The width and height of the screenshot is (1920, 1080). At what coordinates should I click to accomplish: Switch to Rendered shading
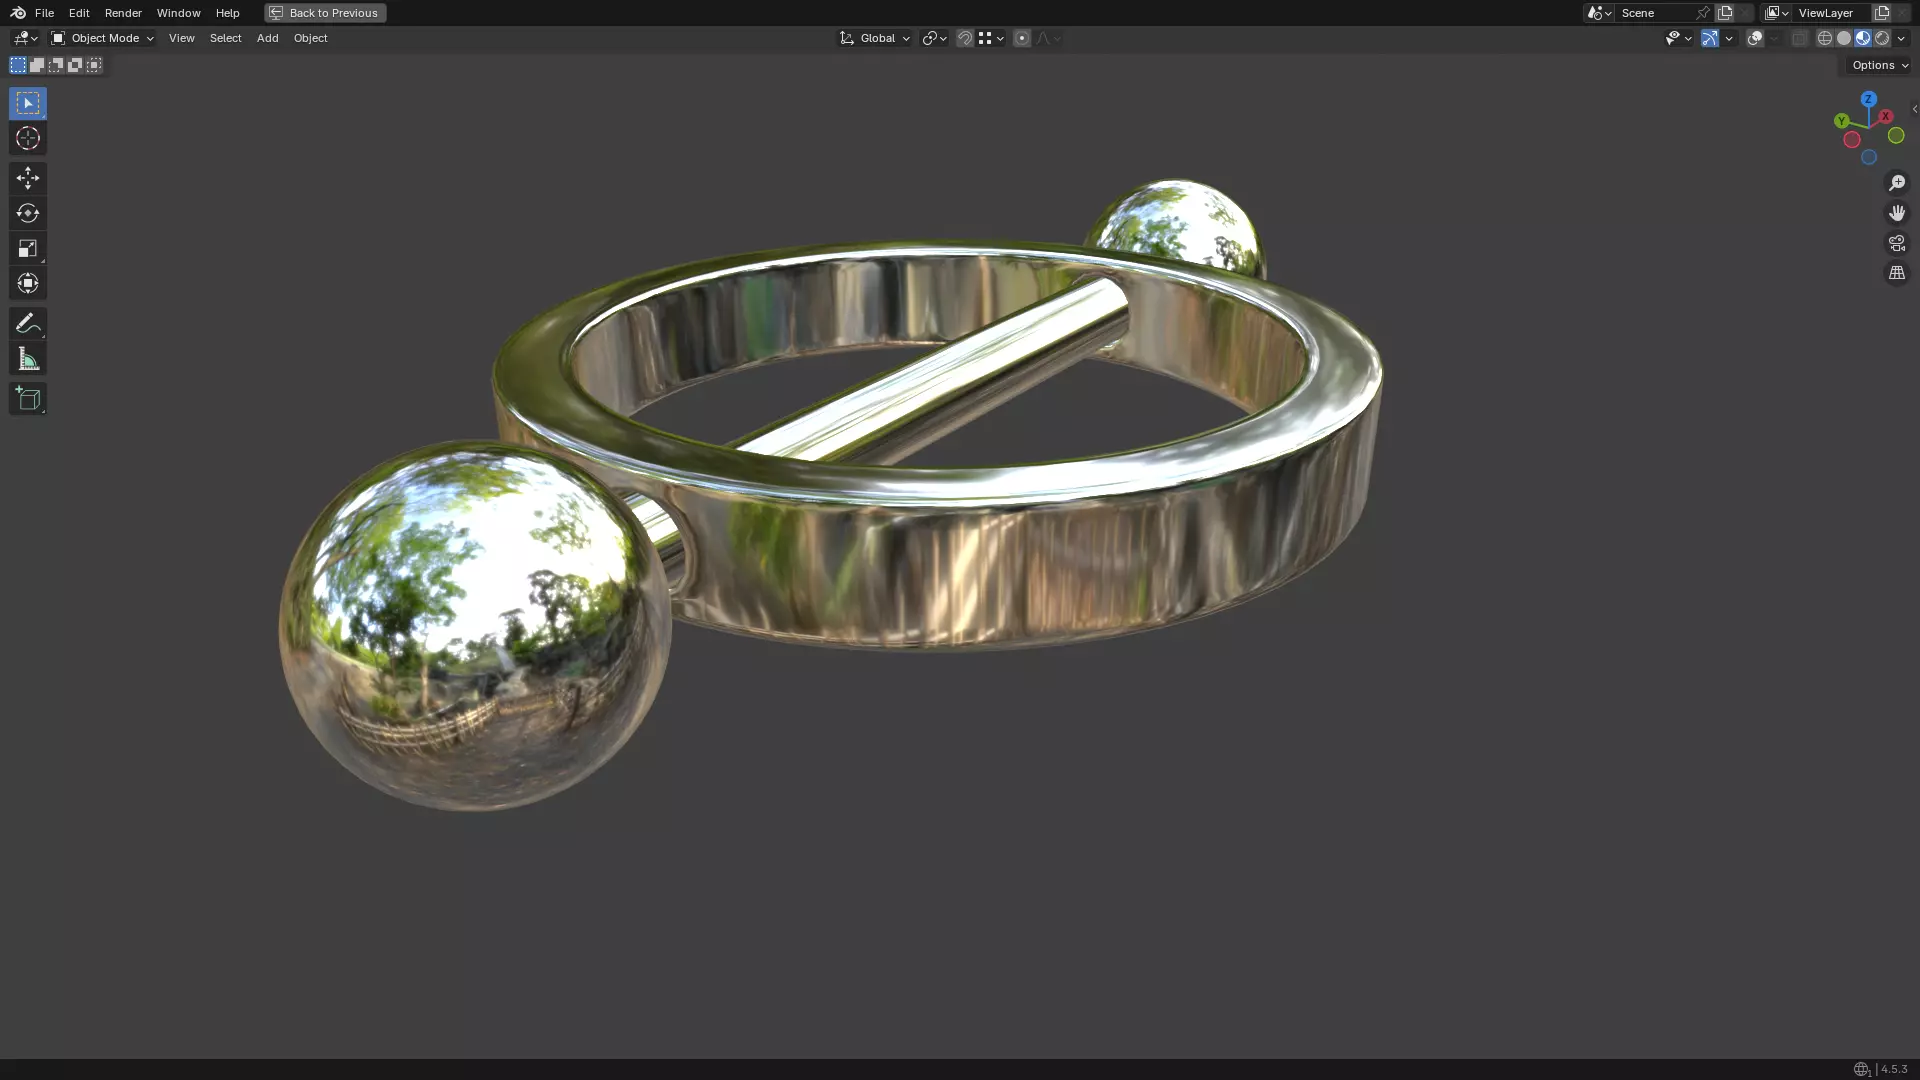[x=1882, y=38]
